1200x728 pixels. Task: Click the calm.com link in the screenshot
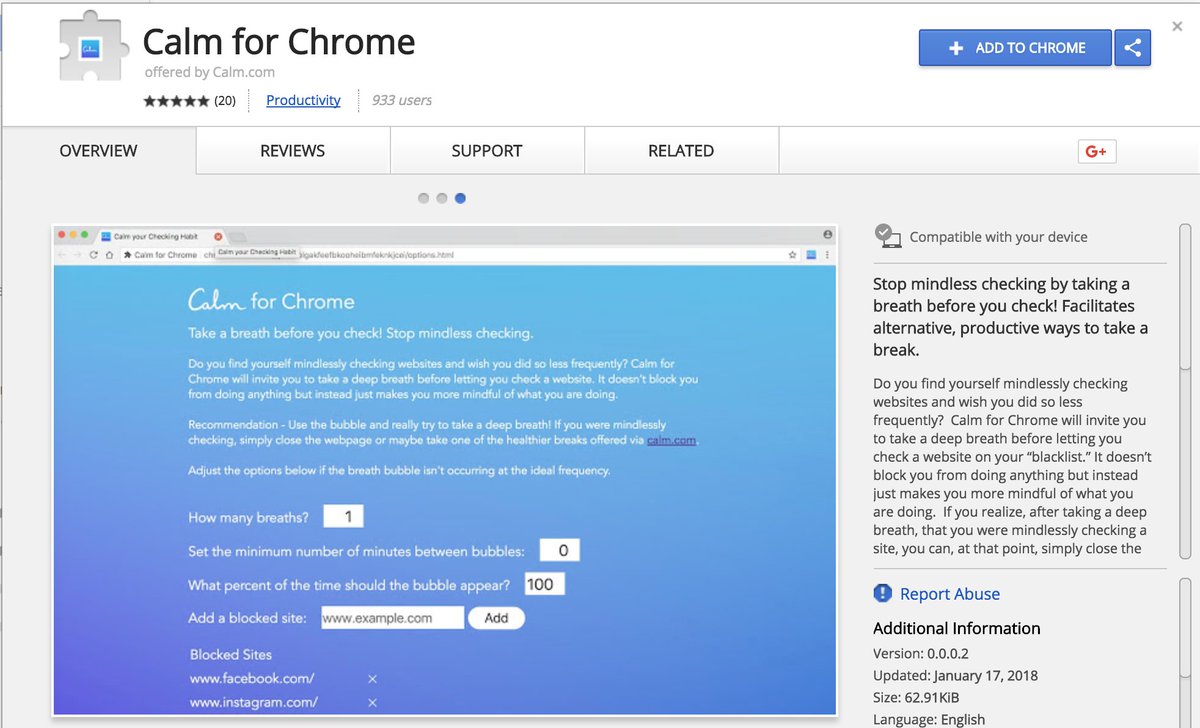point(671,440)
